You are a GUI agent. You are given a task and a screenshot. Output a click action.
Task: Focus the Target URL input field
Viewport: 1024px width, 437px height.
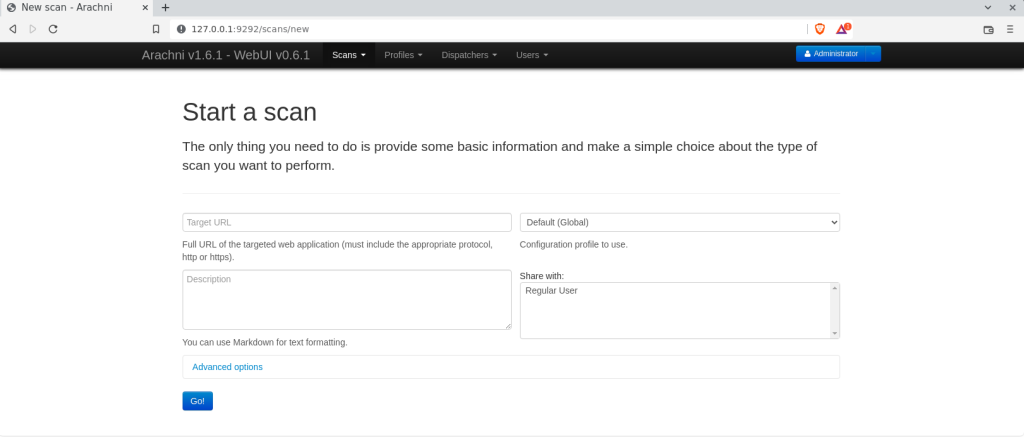click(347, 222)
